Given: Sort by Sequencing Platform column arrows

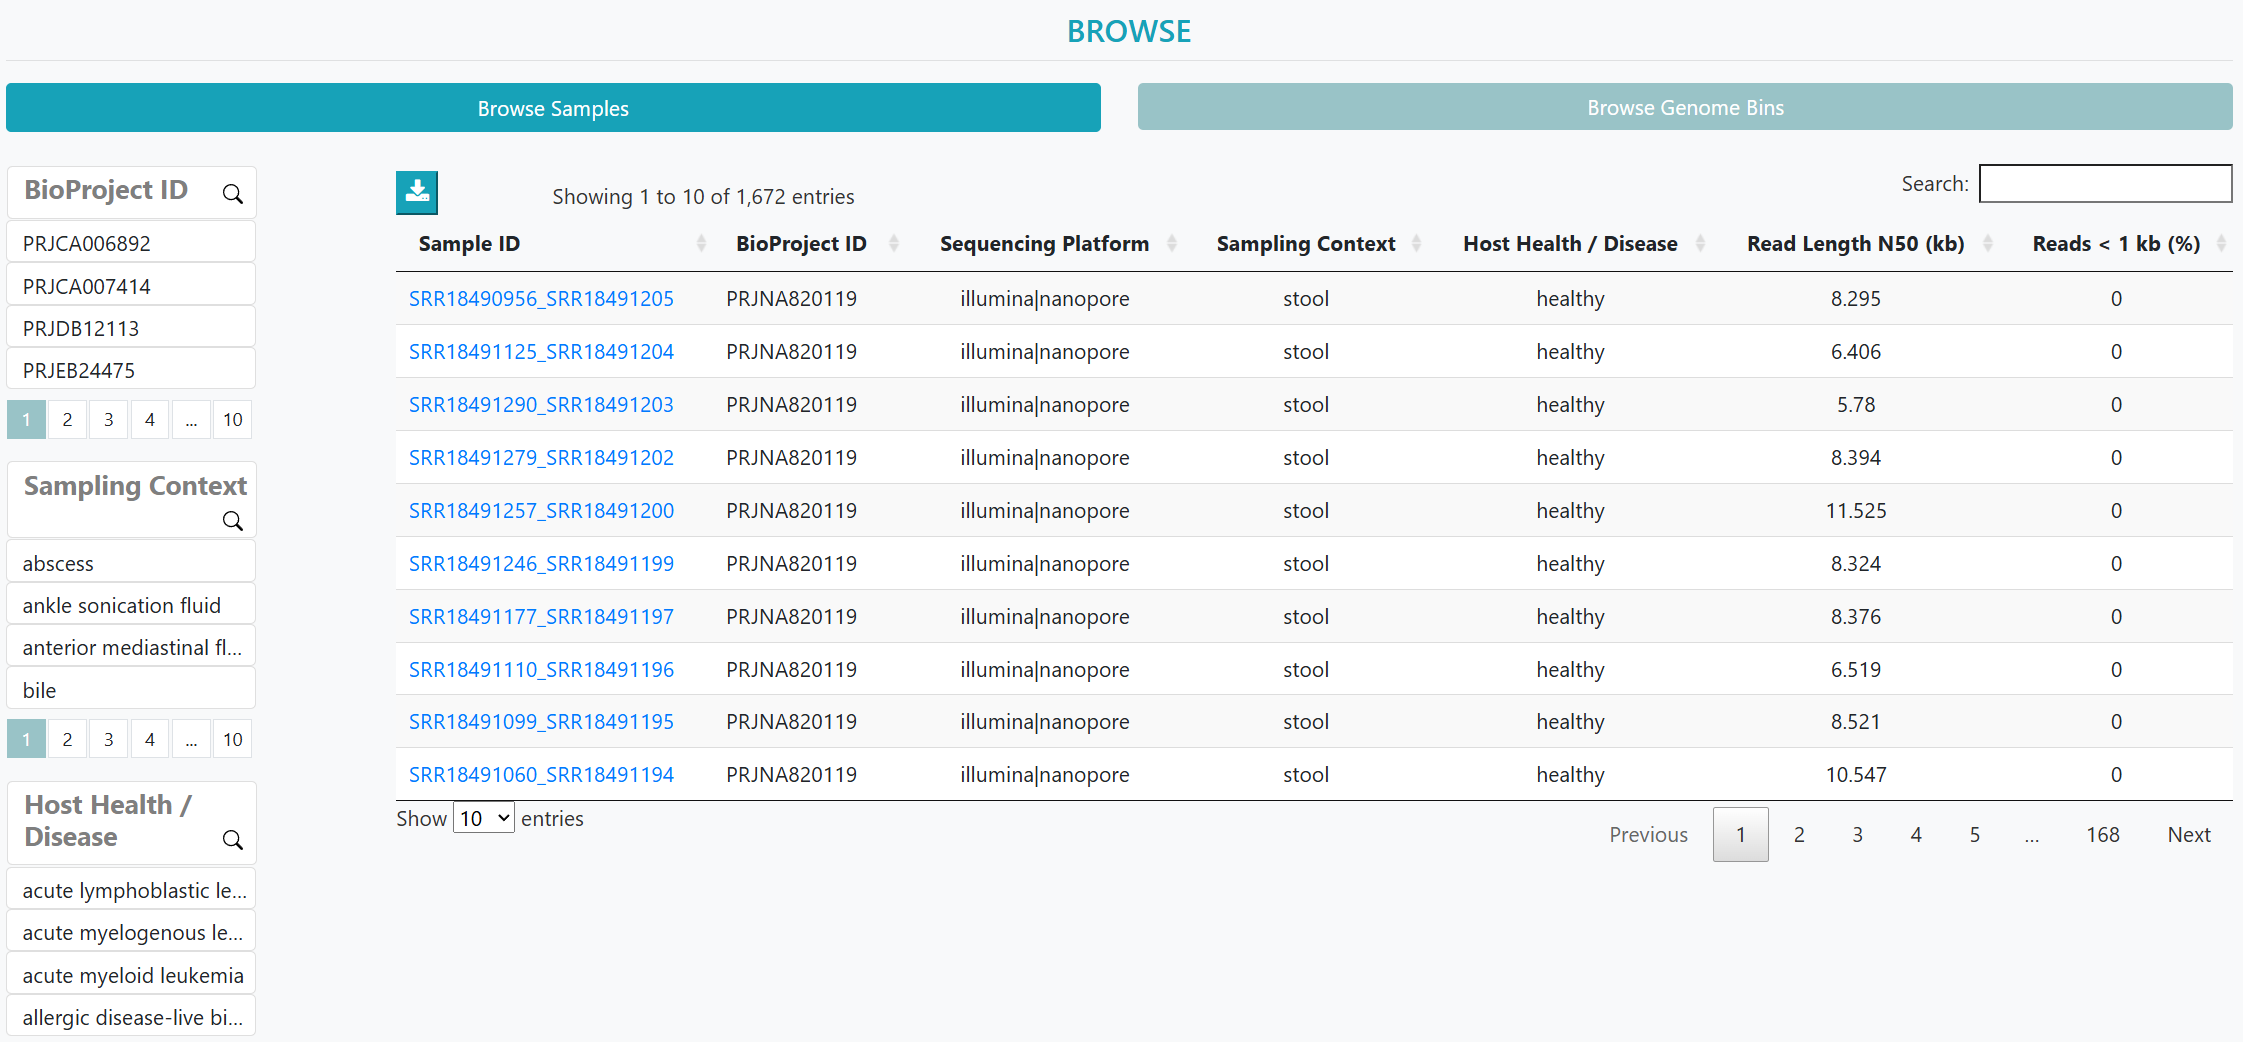Looking at the screenshot, I should tap(1171, 243).
